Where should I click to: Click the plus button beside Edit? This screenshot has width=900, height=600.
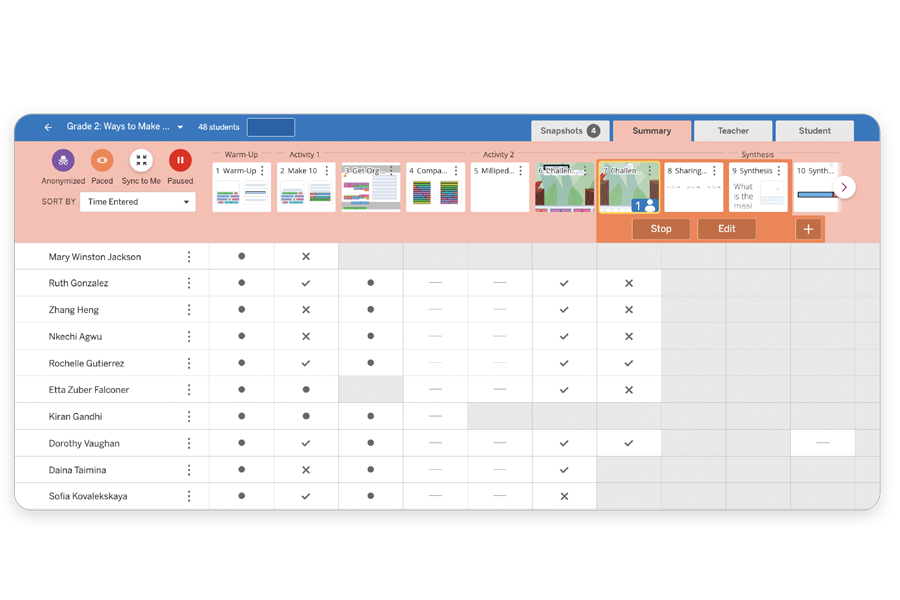click(x=808, y=229)
